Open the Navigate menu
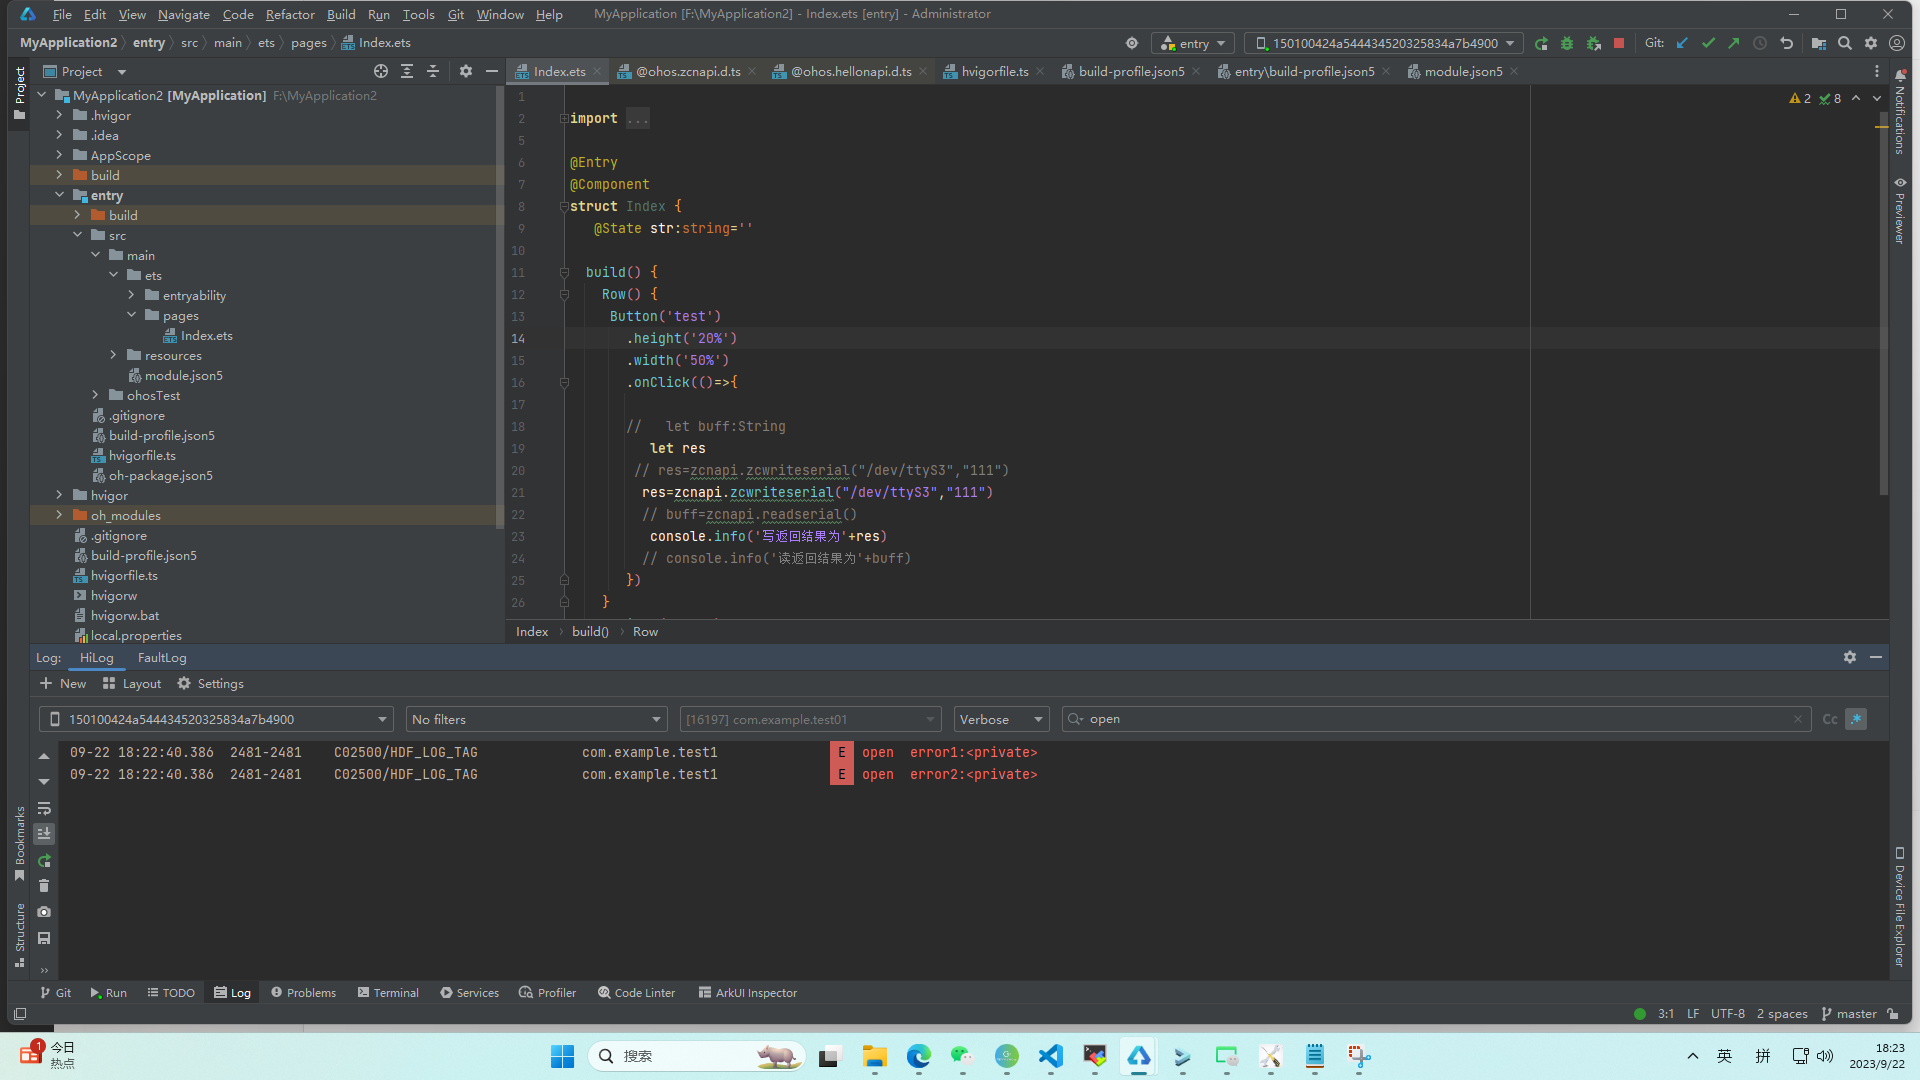Screen dimensions: 1920x1080 coord(184,14)
